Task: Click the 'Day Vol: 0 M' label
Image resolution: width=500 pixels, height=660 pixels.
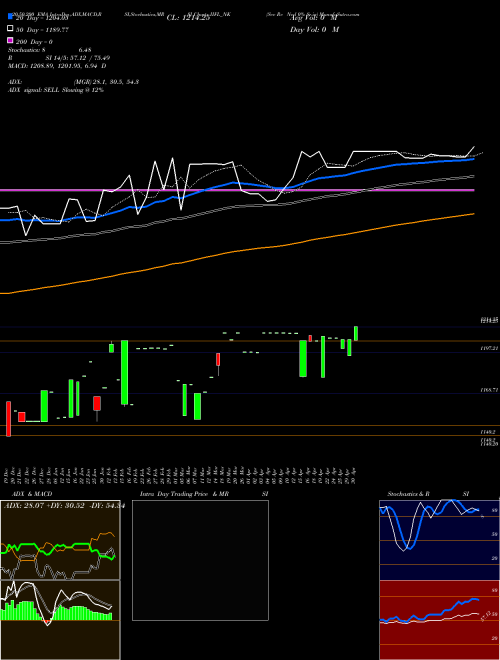Action: 314,30
